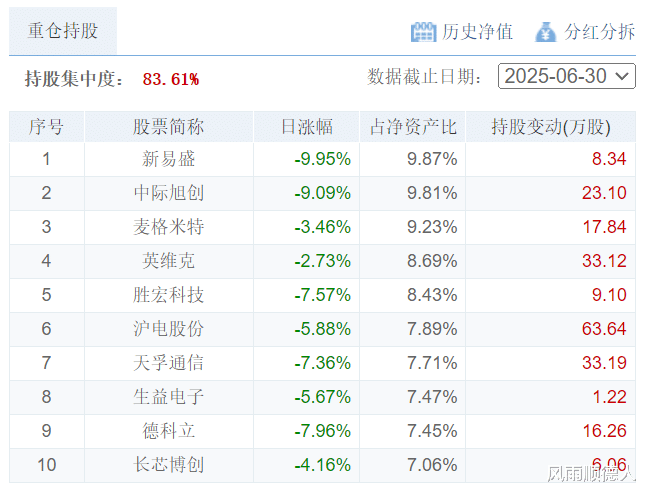Click the 7.71% net asset ratio
Viewport: 646px width, 495px height.
click(x=432, y=363)
